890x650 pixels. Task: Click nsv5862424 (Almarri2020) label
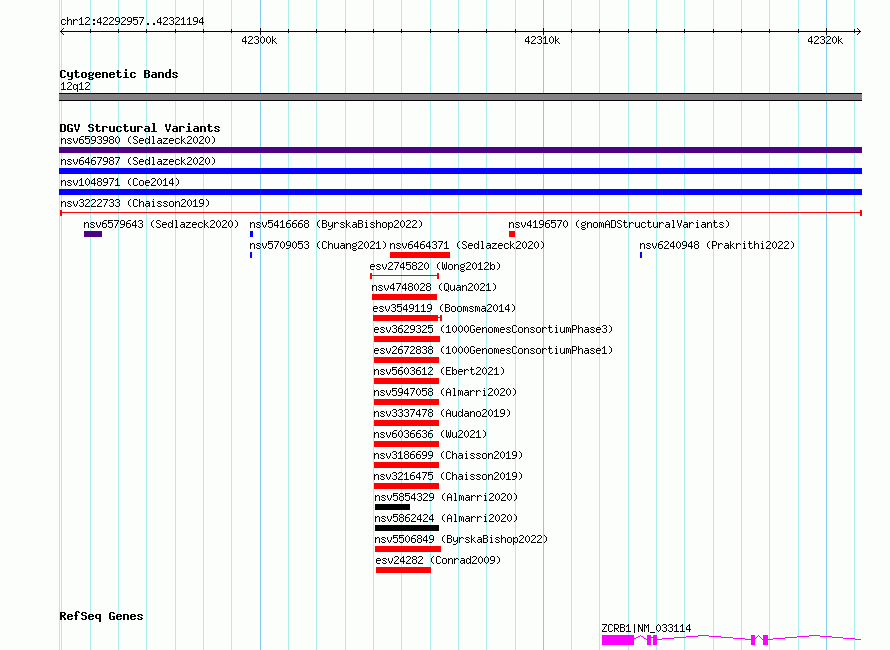[446, 518]
